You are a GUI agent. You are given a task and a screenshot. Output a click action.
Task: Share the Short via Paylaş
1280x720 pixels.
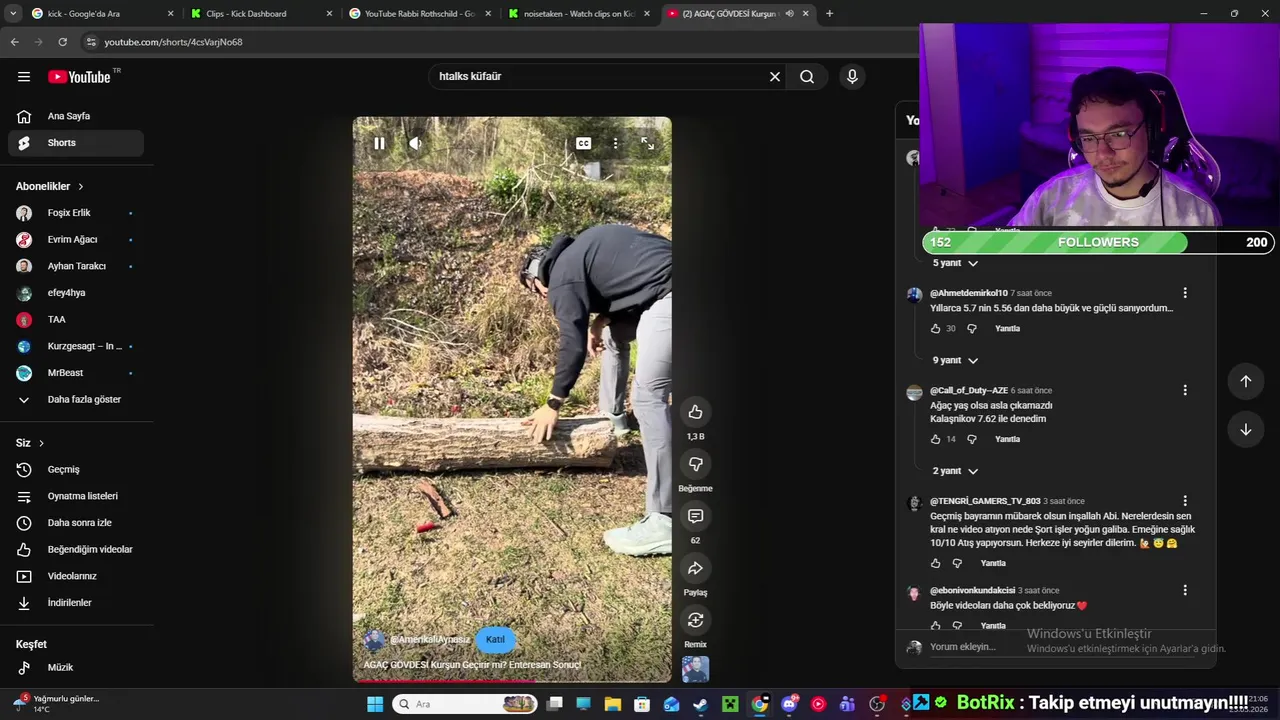tap(695, 568)
